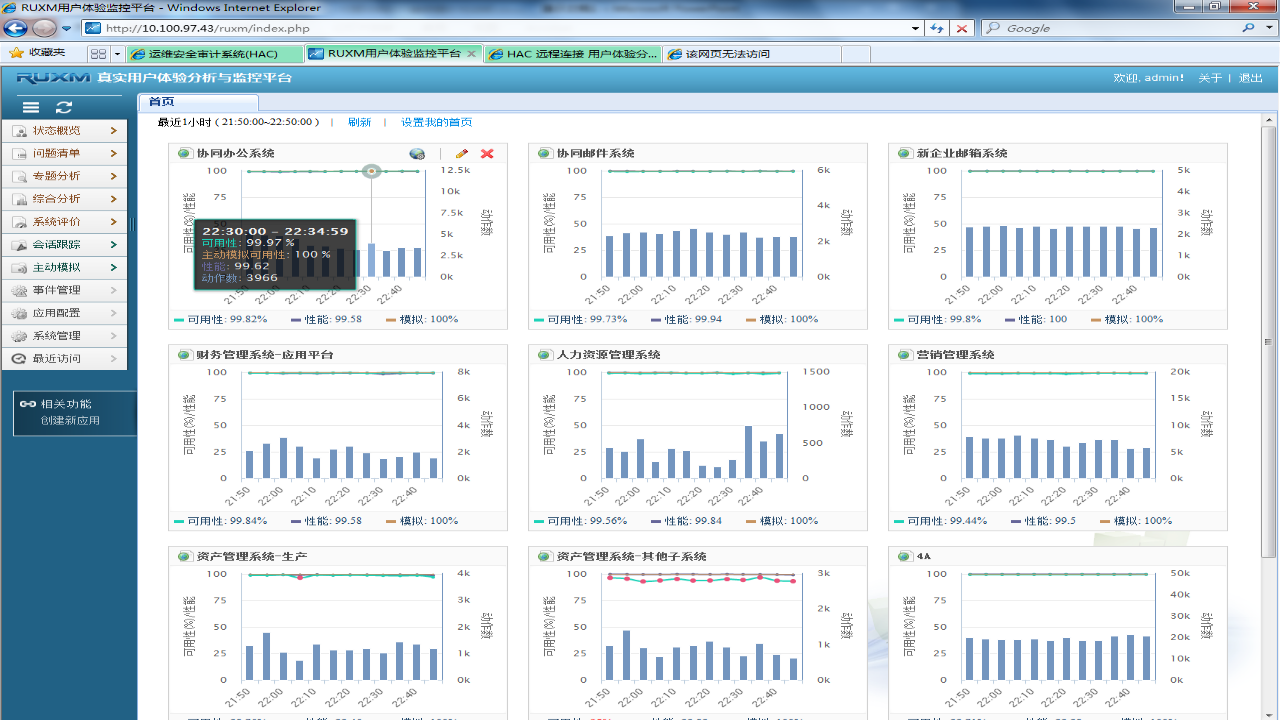Click the globe icon beside 营销管理系统
The width and height of the screenshot is (1280, 720).
pos(904,355)
